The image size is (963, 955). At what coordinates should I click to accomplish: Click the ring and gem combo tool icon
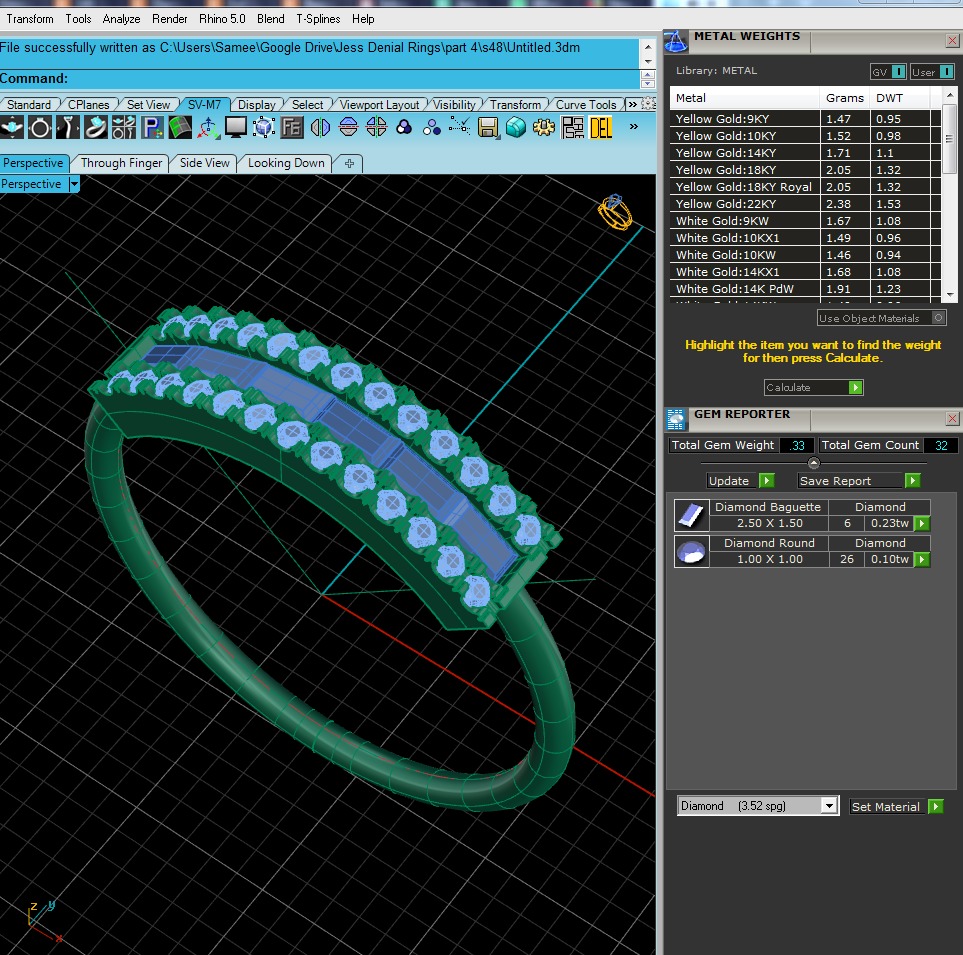(x=124, y=127)
